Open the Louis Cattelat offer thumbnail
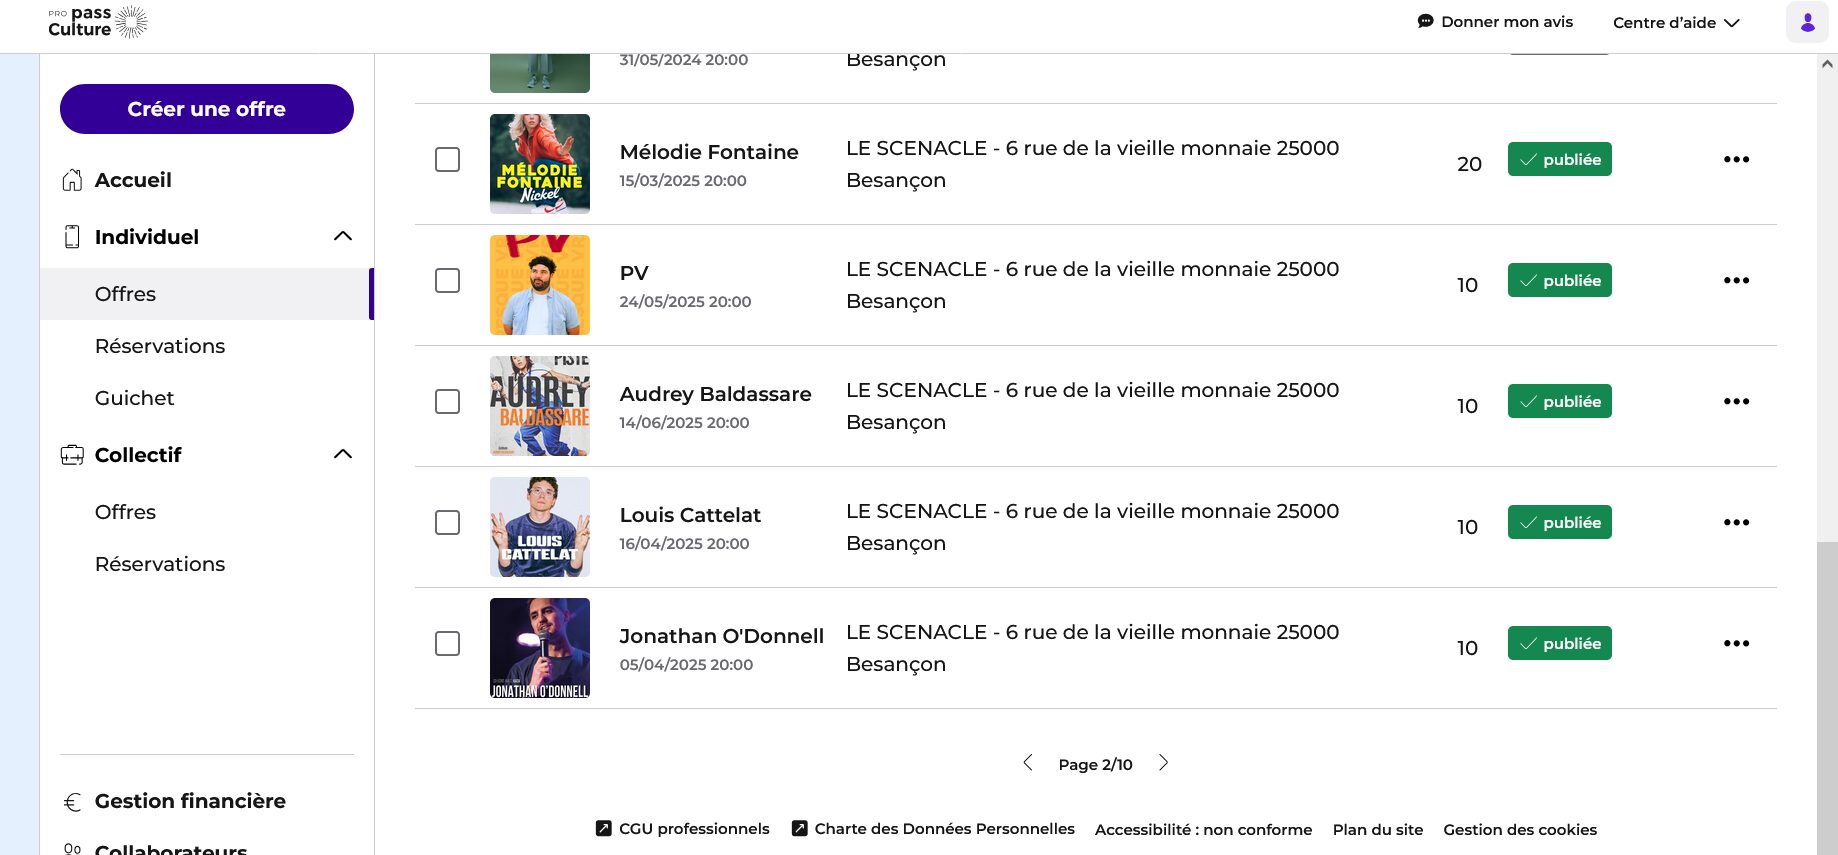This screenshot has width=1838, height=855. click(x=540, y=527)
